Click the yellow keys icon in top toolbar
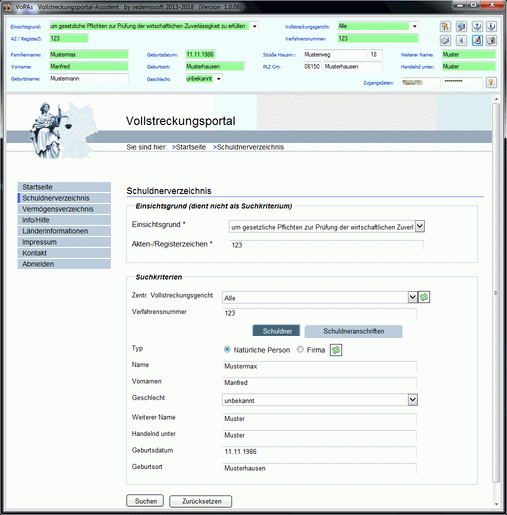The height and width of the screenshot is (515, 507). click(x=445, y=26)
